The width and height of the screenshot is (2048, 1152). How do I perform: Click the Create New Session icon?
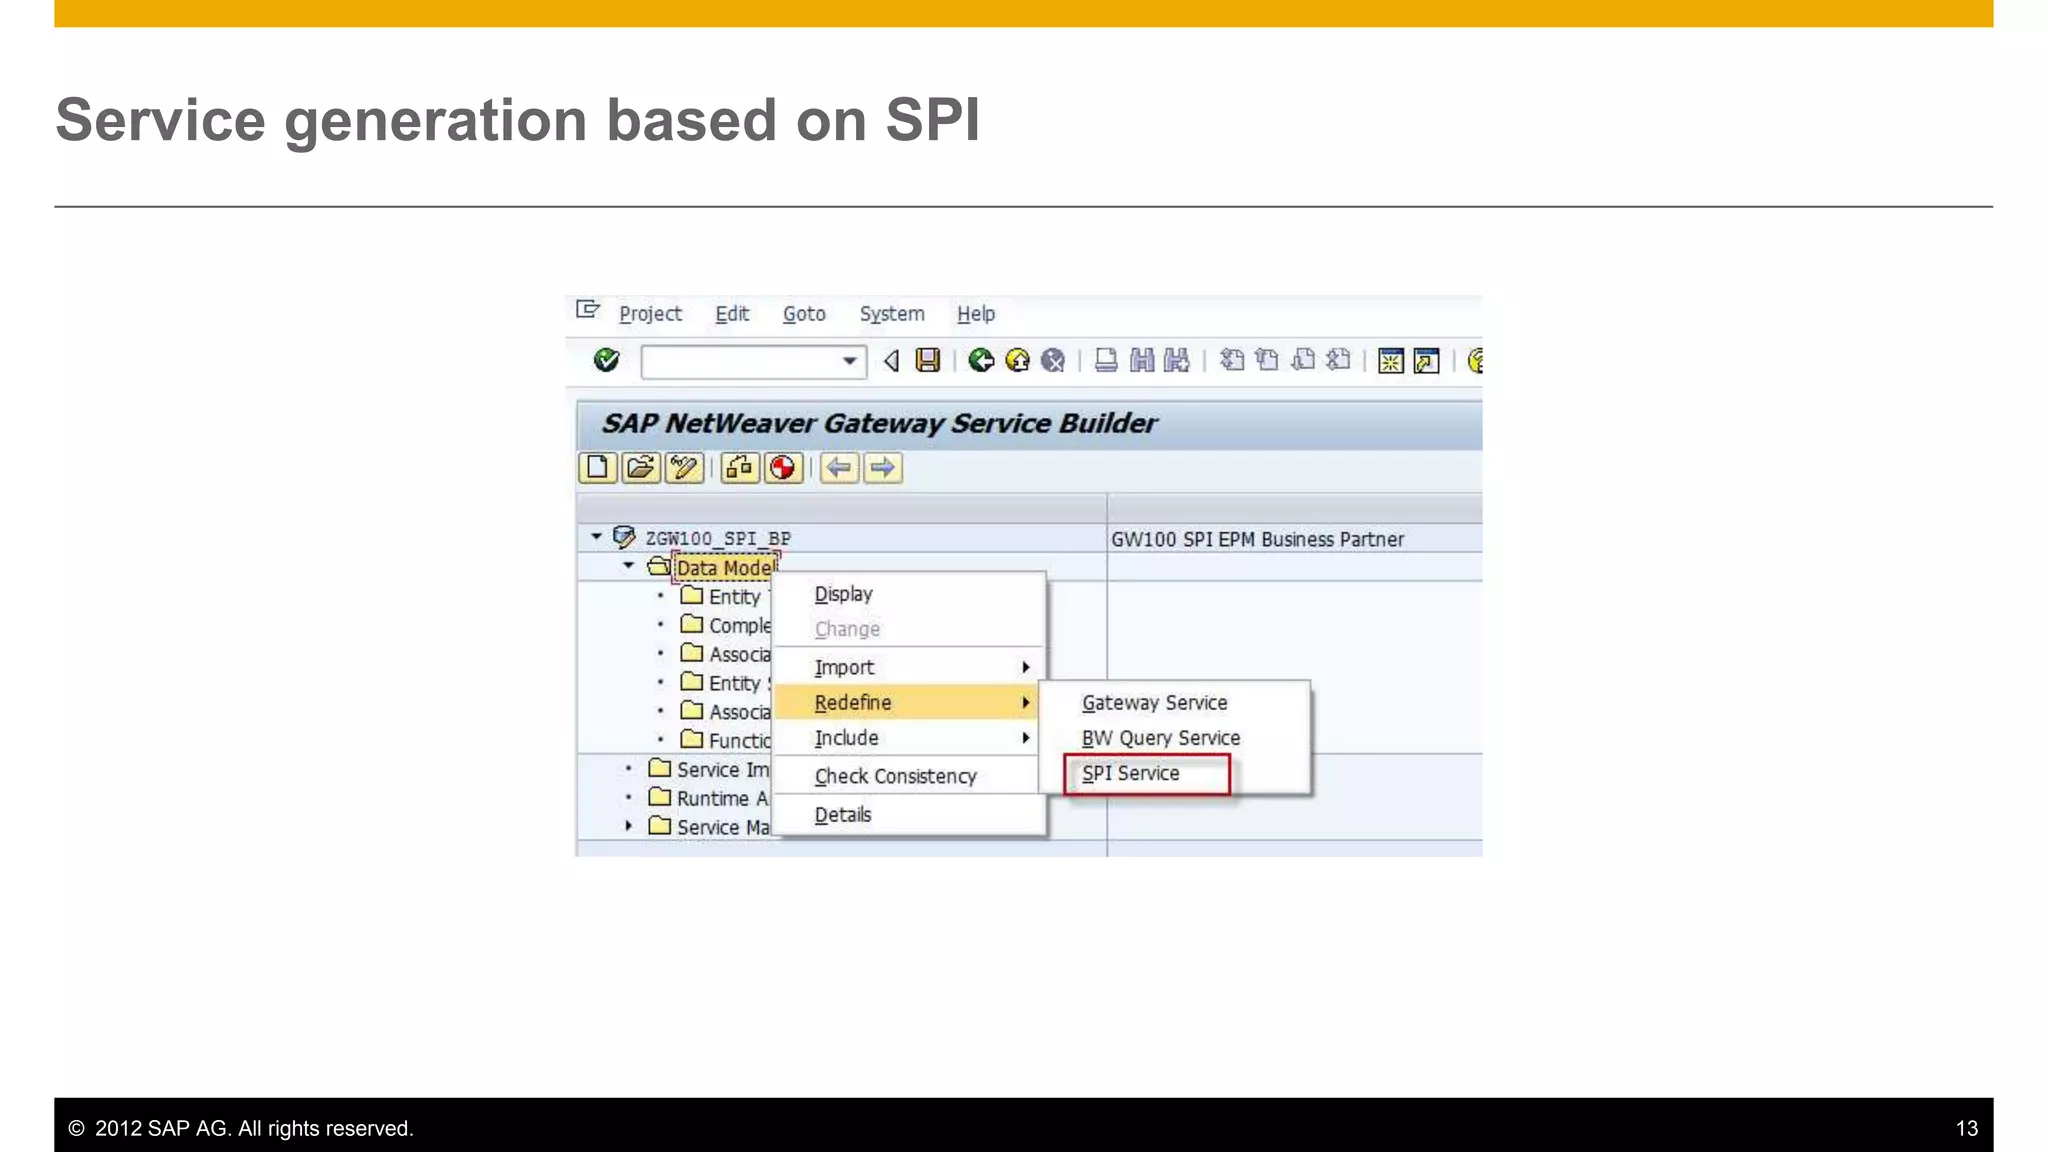click(1391, 360)
